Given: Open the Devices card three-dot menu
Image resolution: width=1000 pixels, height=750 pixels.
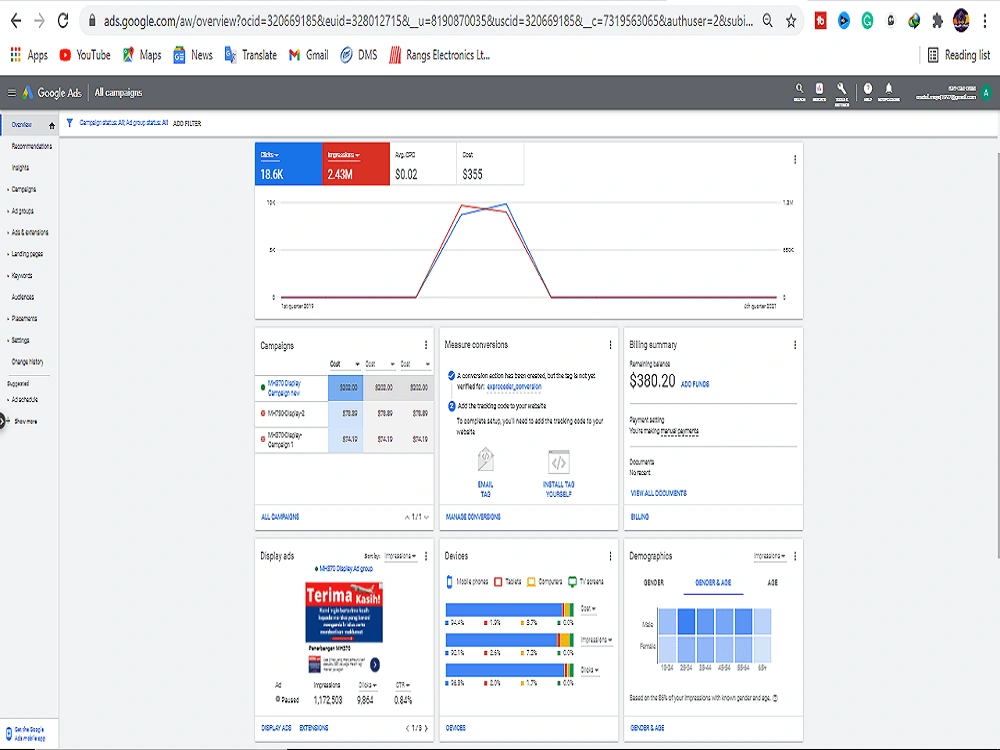Looking at the screenshot, I should (x=610, y=556).
